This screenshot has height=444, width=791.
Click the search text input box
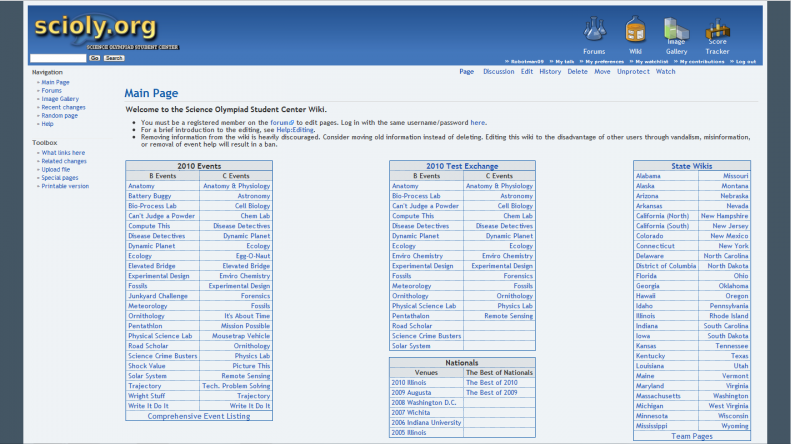(x=58, y=58)
